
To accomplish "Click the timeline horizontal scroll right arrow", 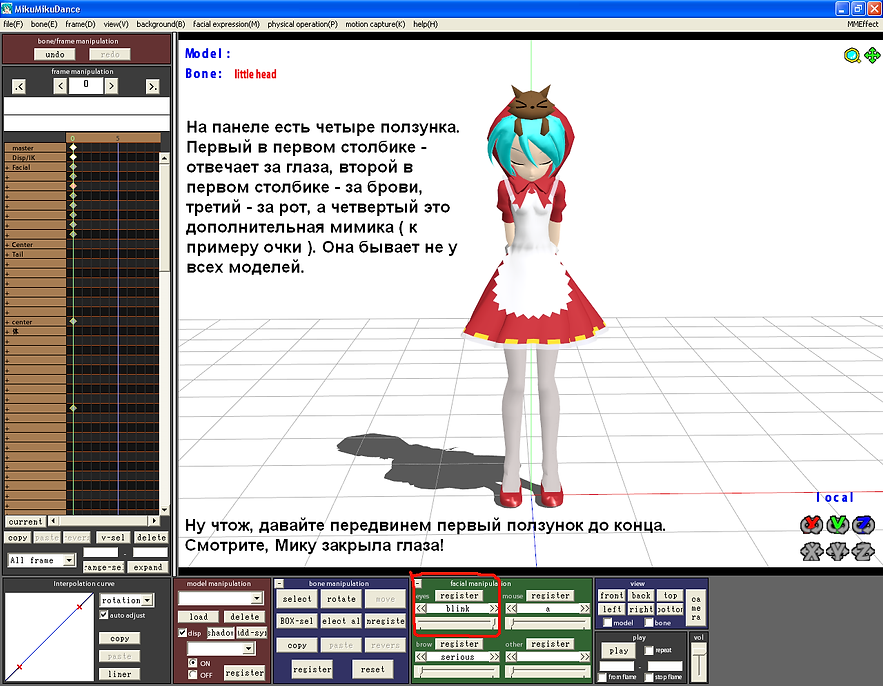I will pyautogui.click(x=154, y=521).
